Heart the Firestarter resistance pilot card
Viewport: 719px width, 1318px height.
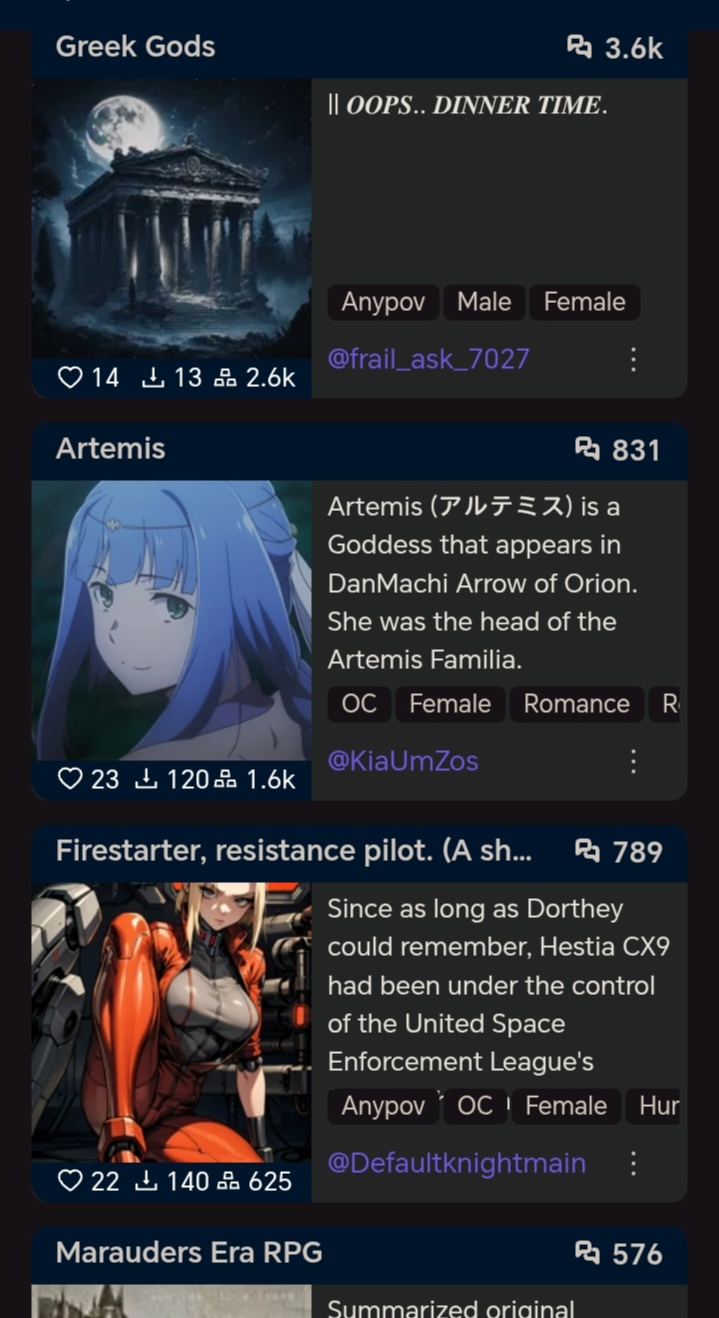tap(69, 1181)
